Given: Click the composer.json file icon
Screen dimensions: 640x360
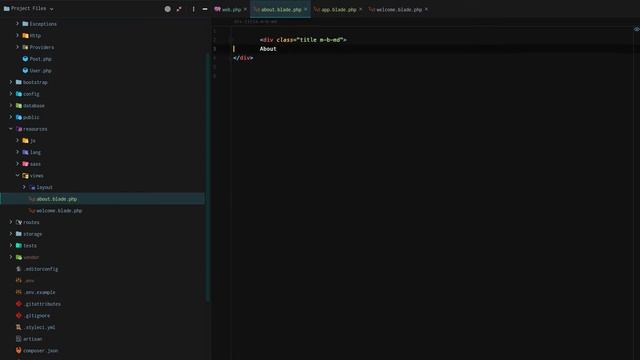Looking at the screenshot, I should [x=19, y=350].
